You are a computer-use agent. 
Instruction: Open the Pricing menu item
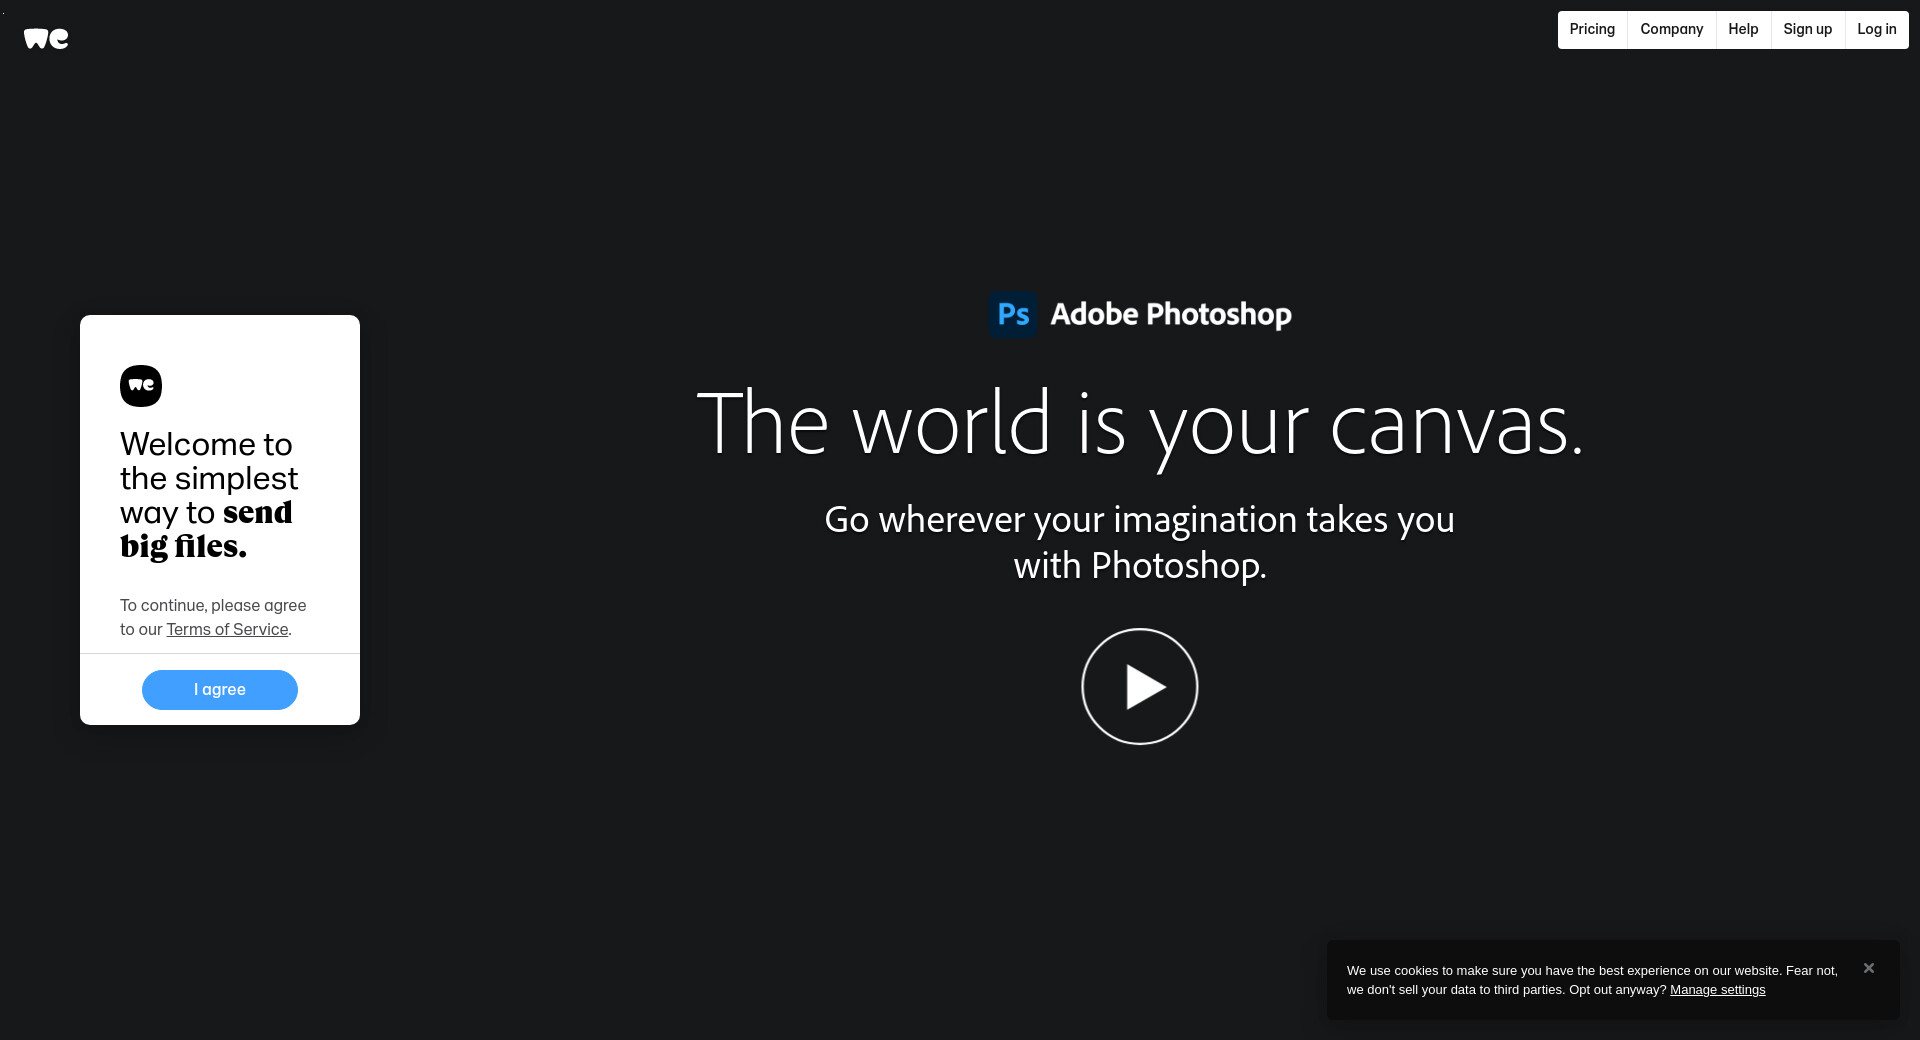(x=1592, y=30)
